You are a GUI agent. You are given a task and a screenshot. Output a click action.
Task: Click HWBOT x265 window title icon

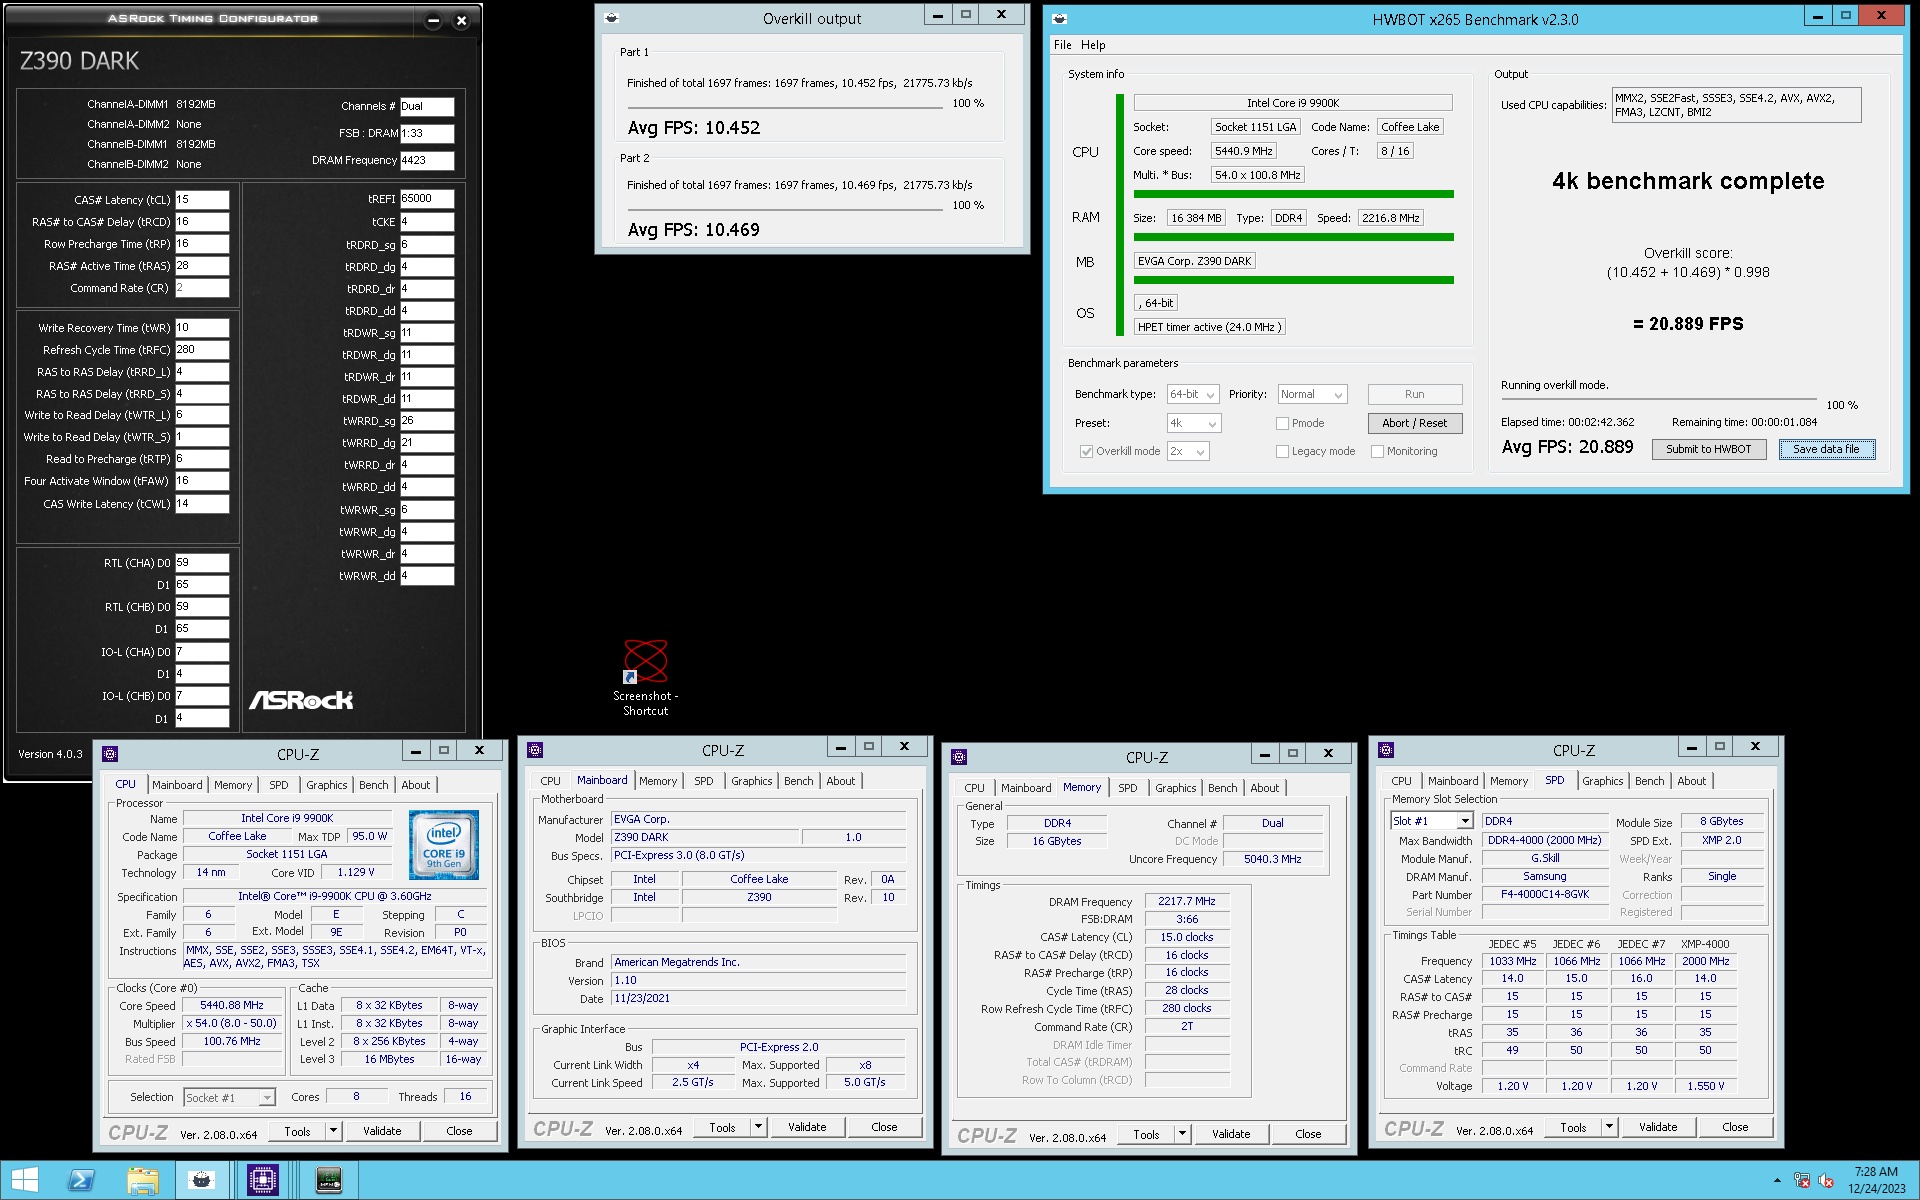pyautogui.click(x=1060, y=19)
